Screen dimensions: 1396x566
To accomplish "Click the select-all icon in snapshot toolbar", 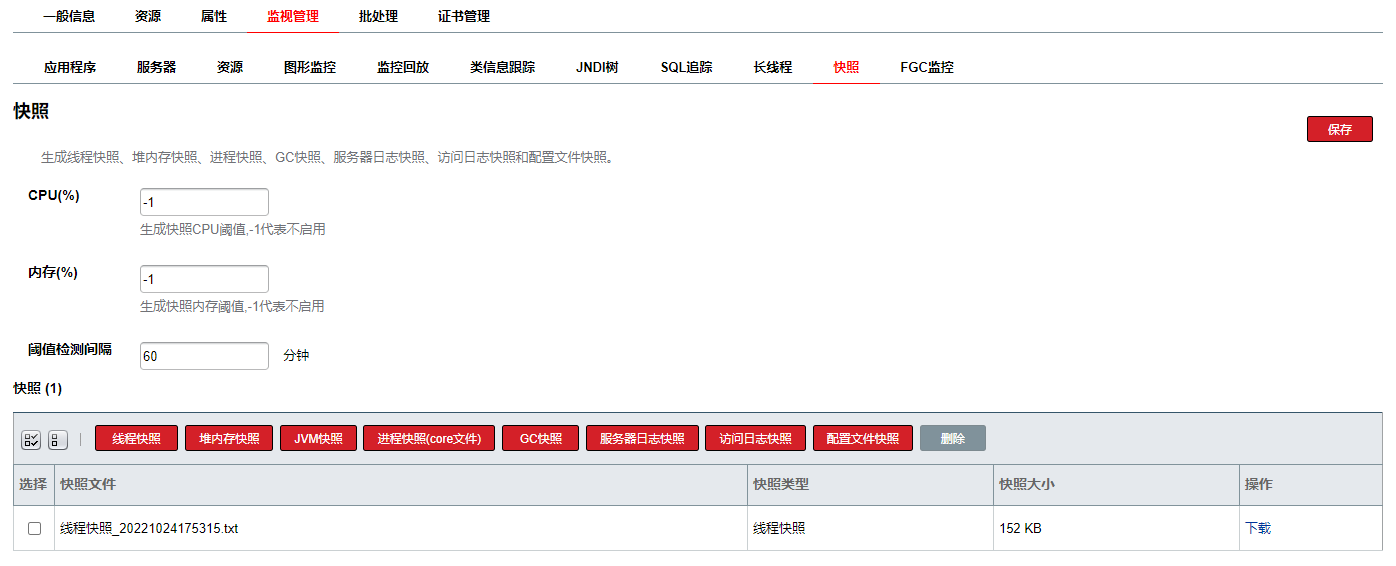I will pos(31,440).
